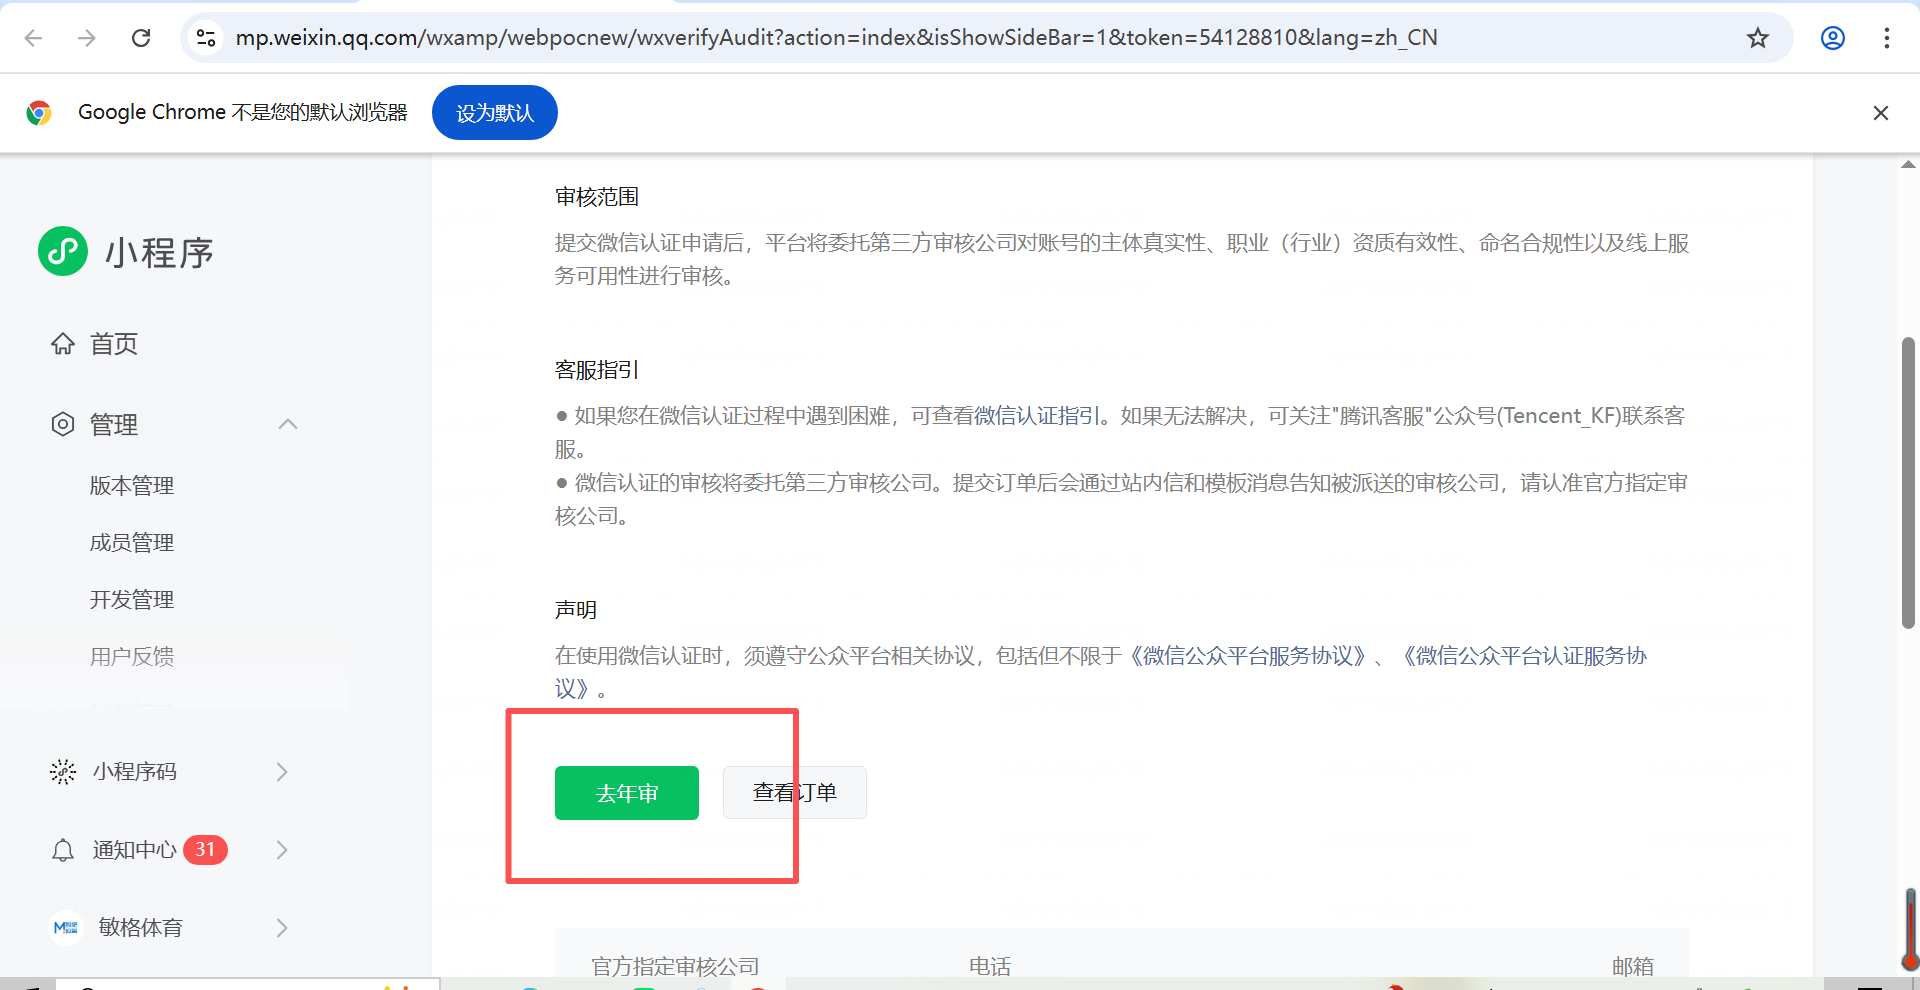Open the 微信认证指引 link
1920x990 pixels.
click(x=1036, y=416)
